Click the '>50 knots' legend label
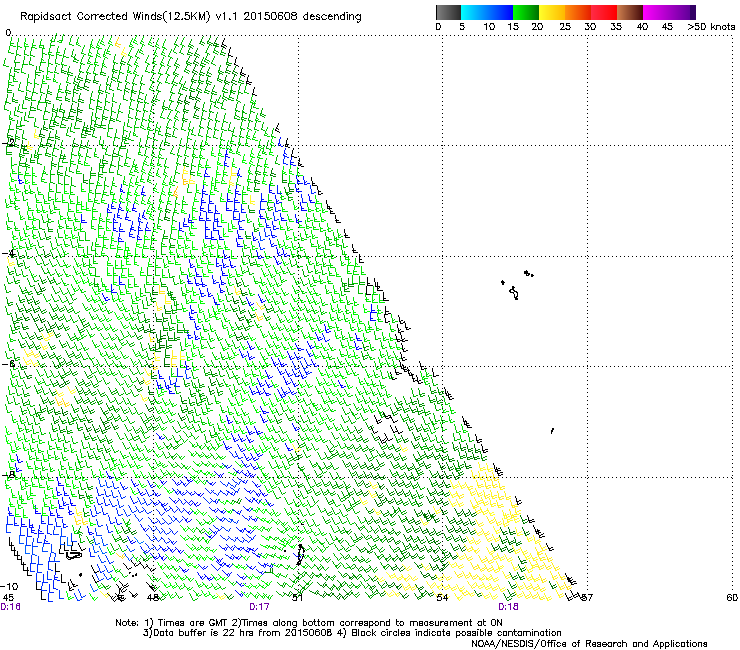Viewport: 740px width, 650px height. click(711, 27)
